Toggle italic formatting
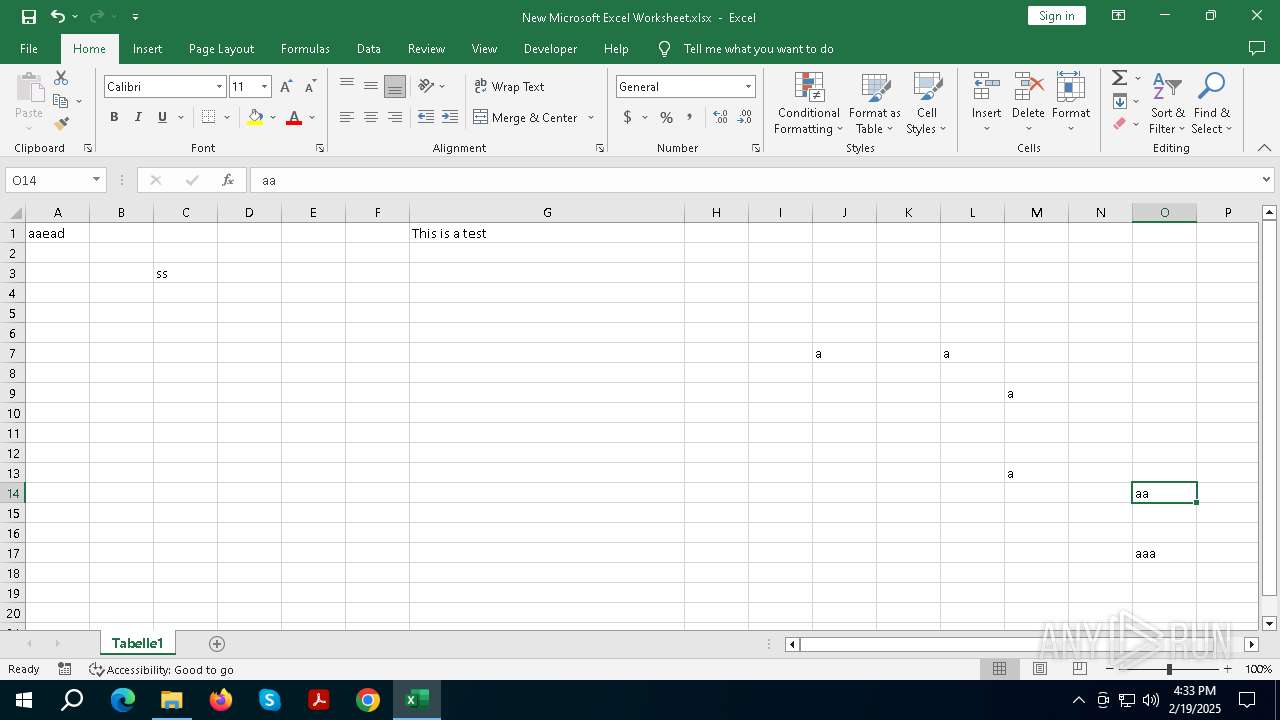Image resolution: width=1280 pixels, height=720 pixels. [x=138, y=117]
